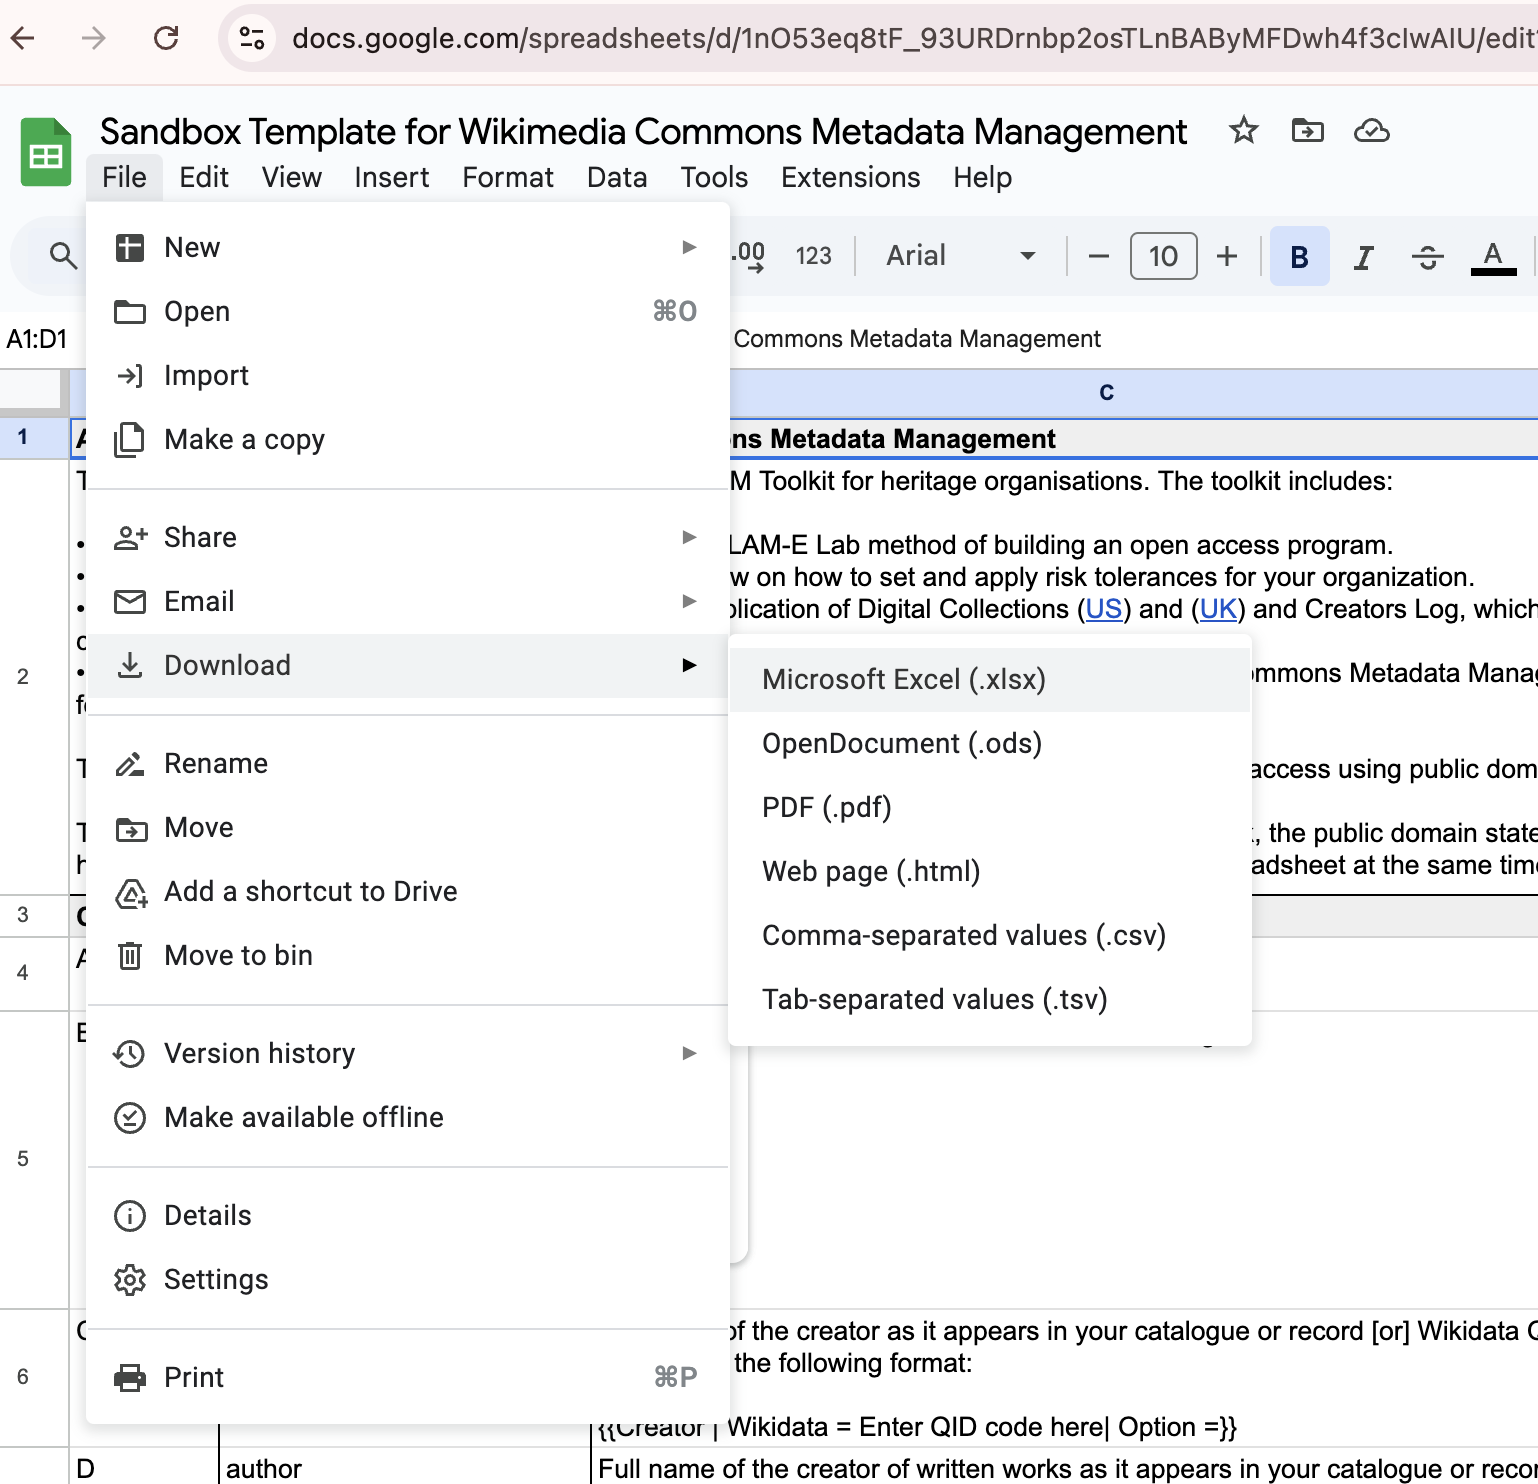This screenshot has height=1484, width=1538.
Task: Click the name box showing A1:D1
Action: 38,339
